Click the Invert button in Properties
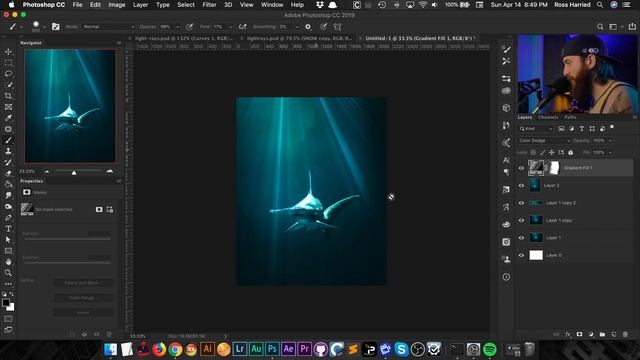Screen dimensions: 640x360 (83, 313)
